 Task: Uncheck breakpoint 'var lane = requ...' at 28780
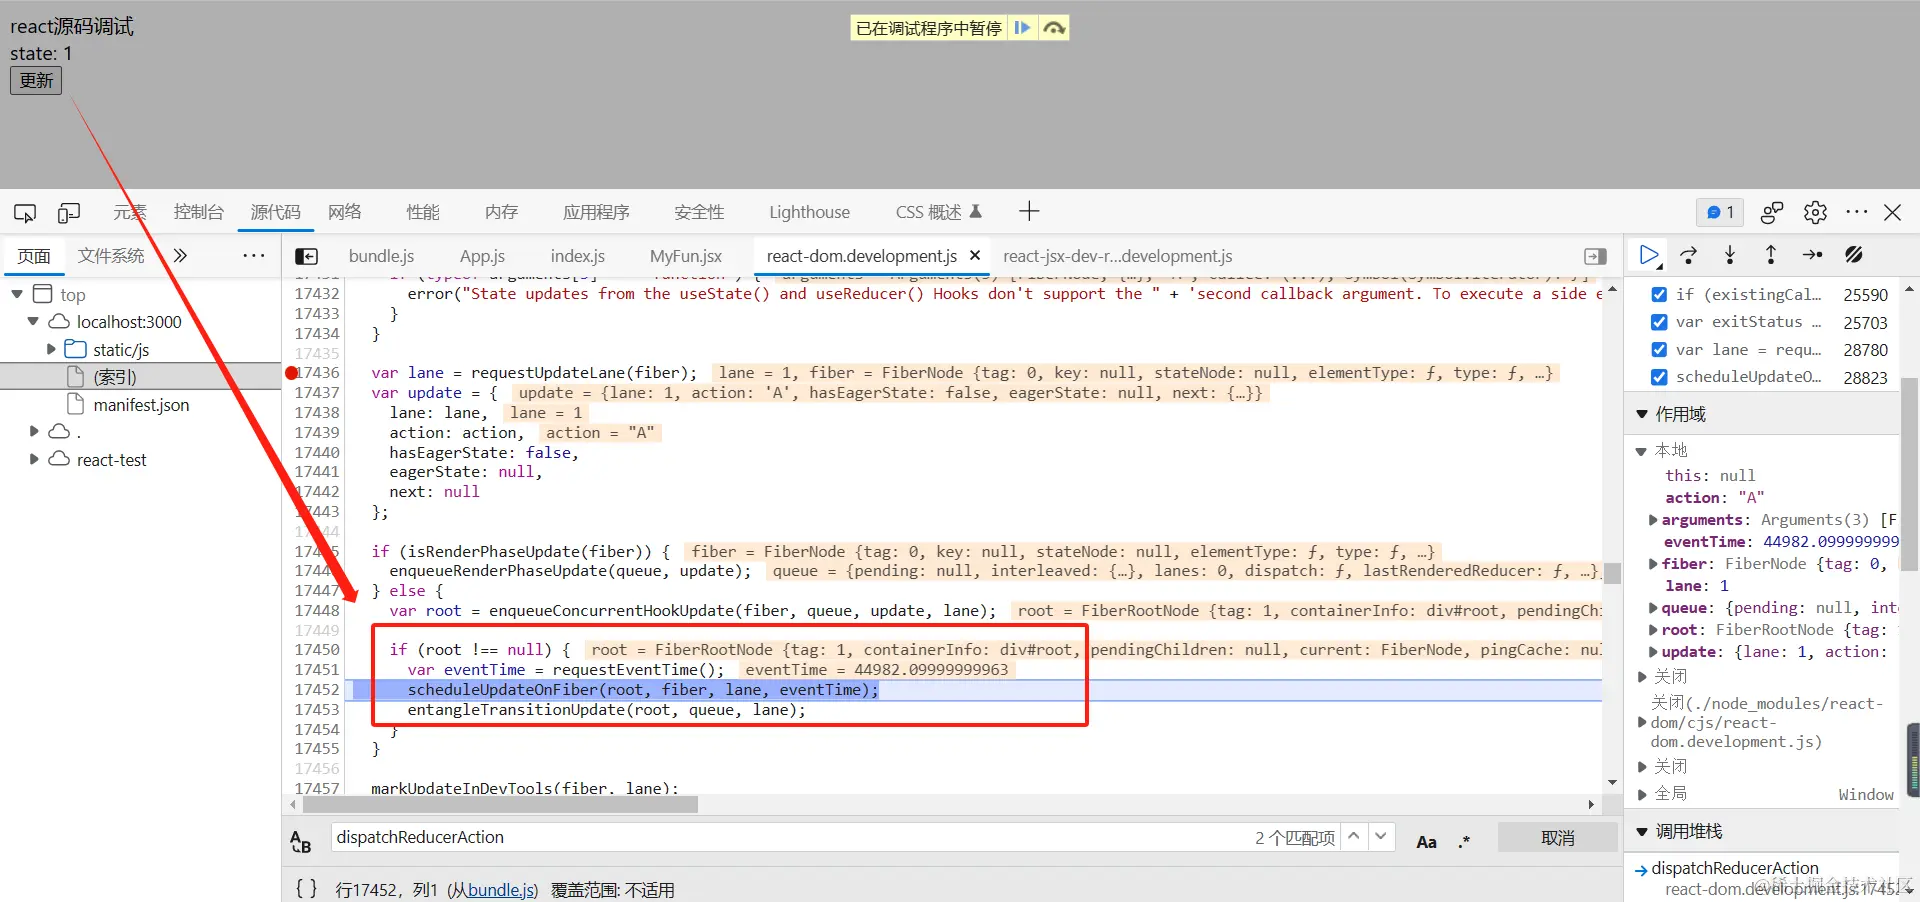1659,349
